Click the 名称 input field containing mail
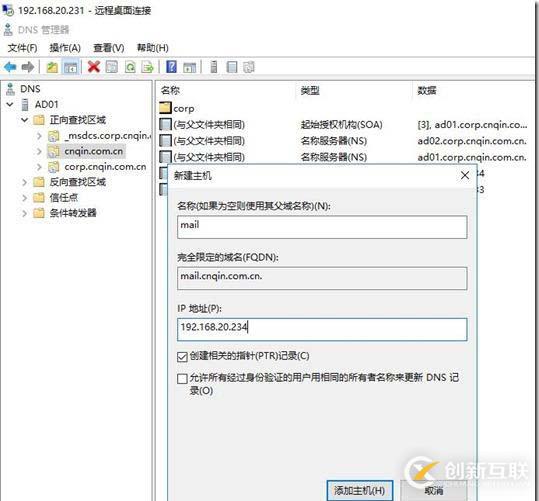539x501 pixels. pos(322,227)
